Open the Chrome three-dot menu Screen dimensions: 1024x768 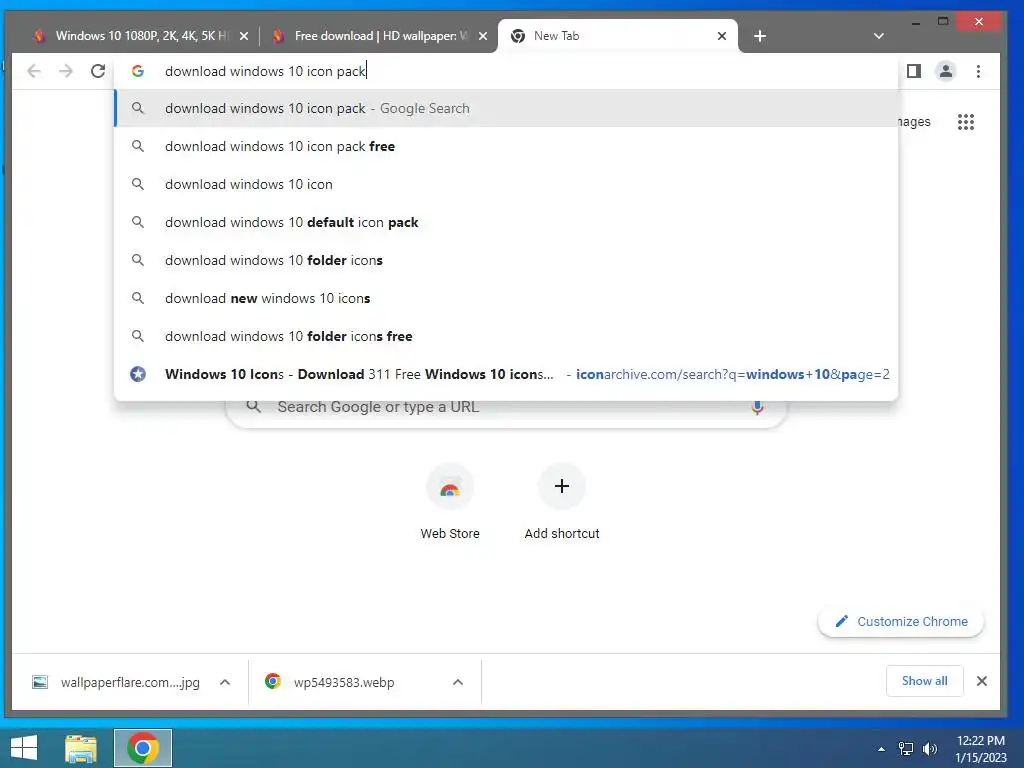(978, 71)
